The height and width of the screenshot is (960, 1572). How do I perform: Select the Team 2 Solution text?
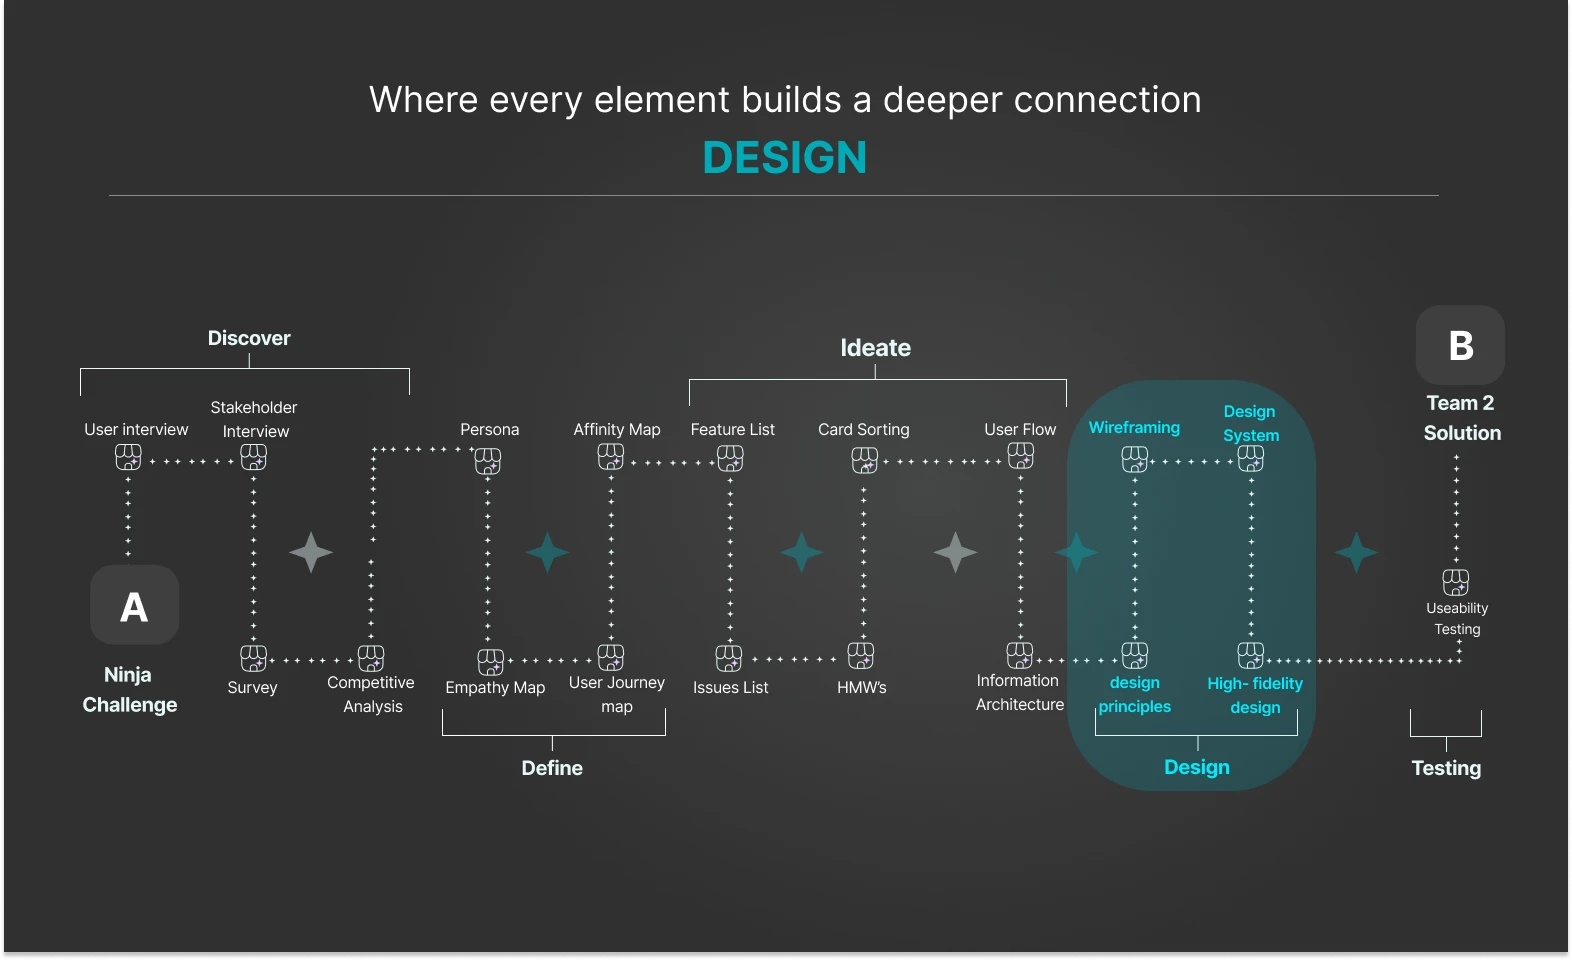tap(1462, 418)
